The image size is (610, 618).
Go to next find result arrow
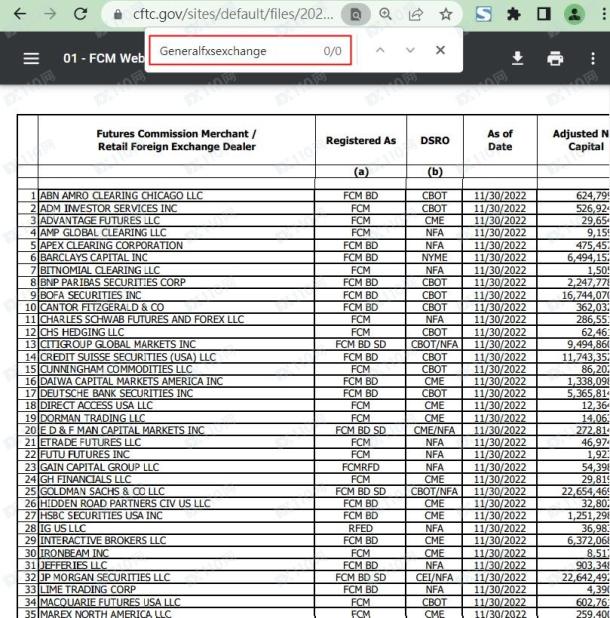tap(410, 50)
